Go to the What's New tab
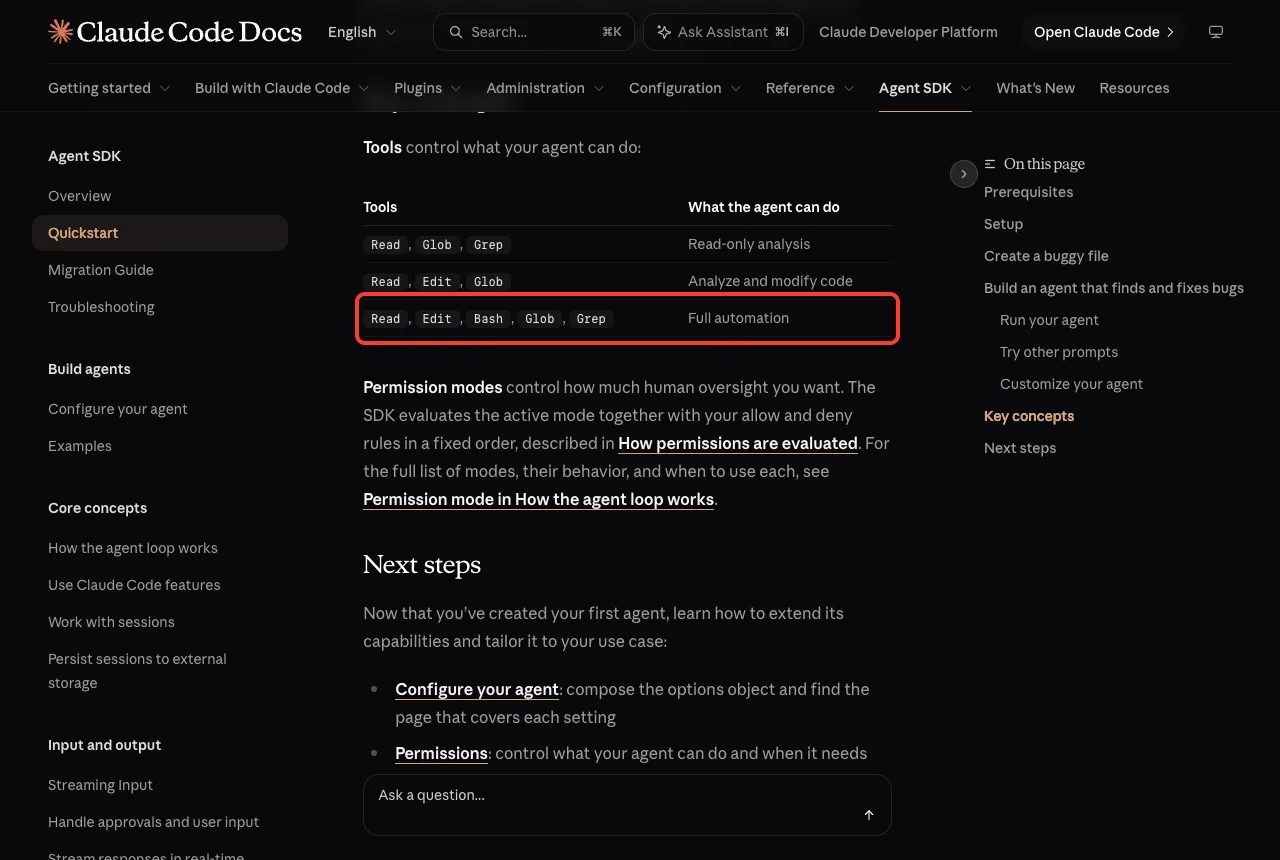1280x860 pixels. point(1035,88)
